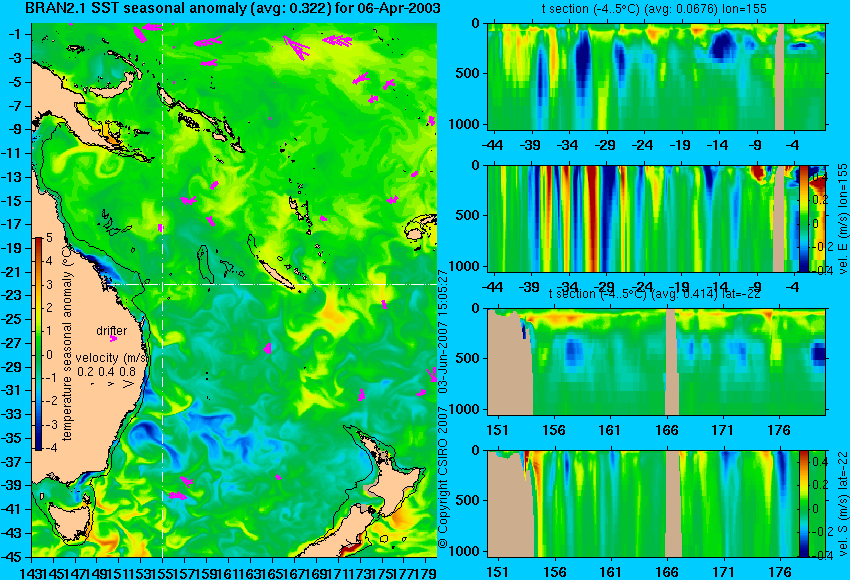The height and width of the screenshot is (580, 850).
Task: Click the 'vel. E (m/s) lon=155' axis label
Action: 843,218
